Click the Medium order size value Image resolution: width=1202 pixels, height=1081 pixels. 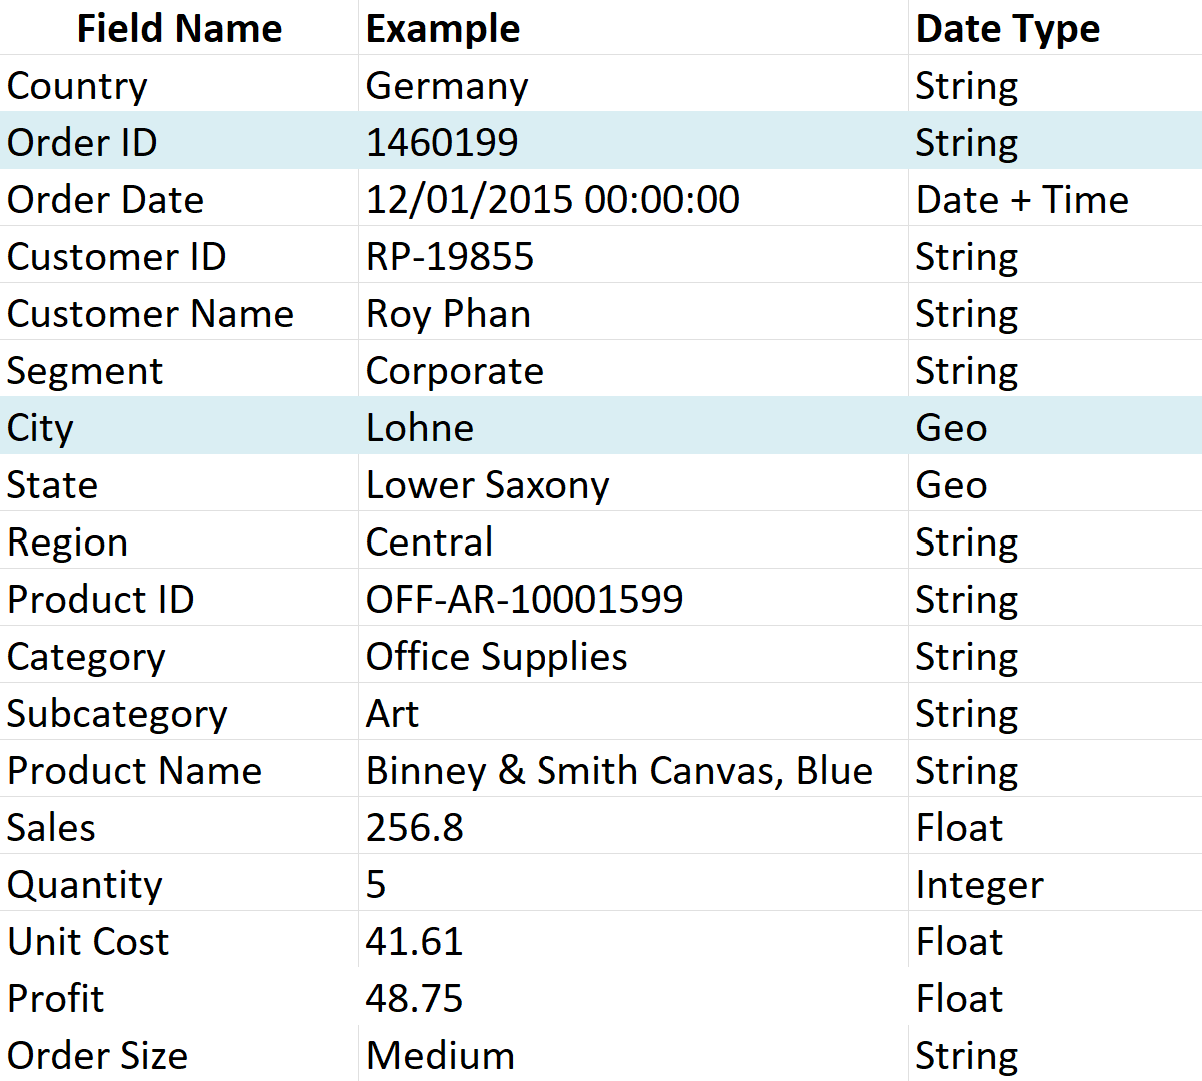(x=440, y=1055)
